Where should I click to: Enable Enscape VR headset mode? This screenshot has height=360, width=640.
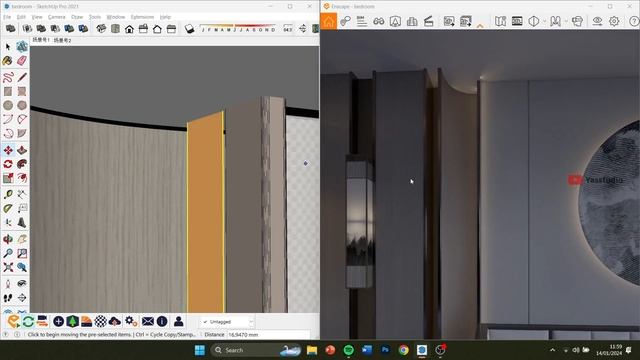point(577,21)
